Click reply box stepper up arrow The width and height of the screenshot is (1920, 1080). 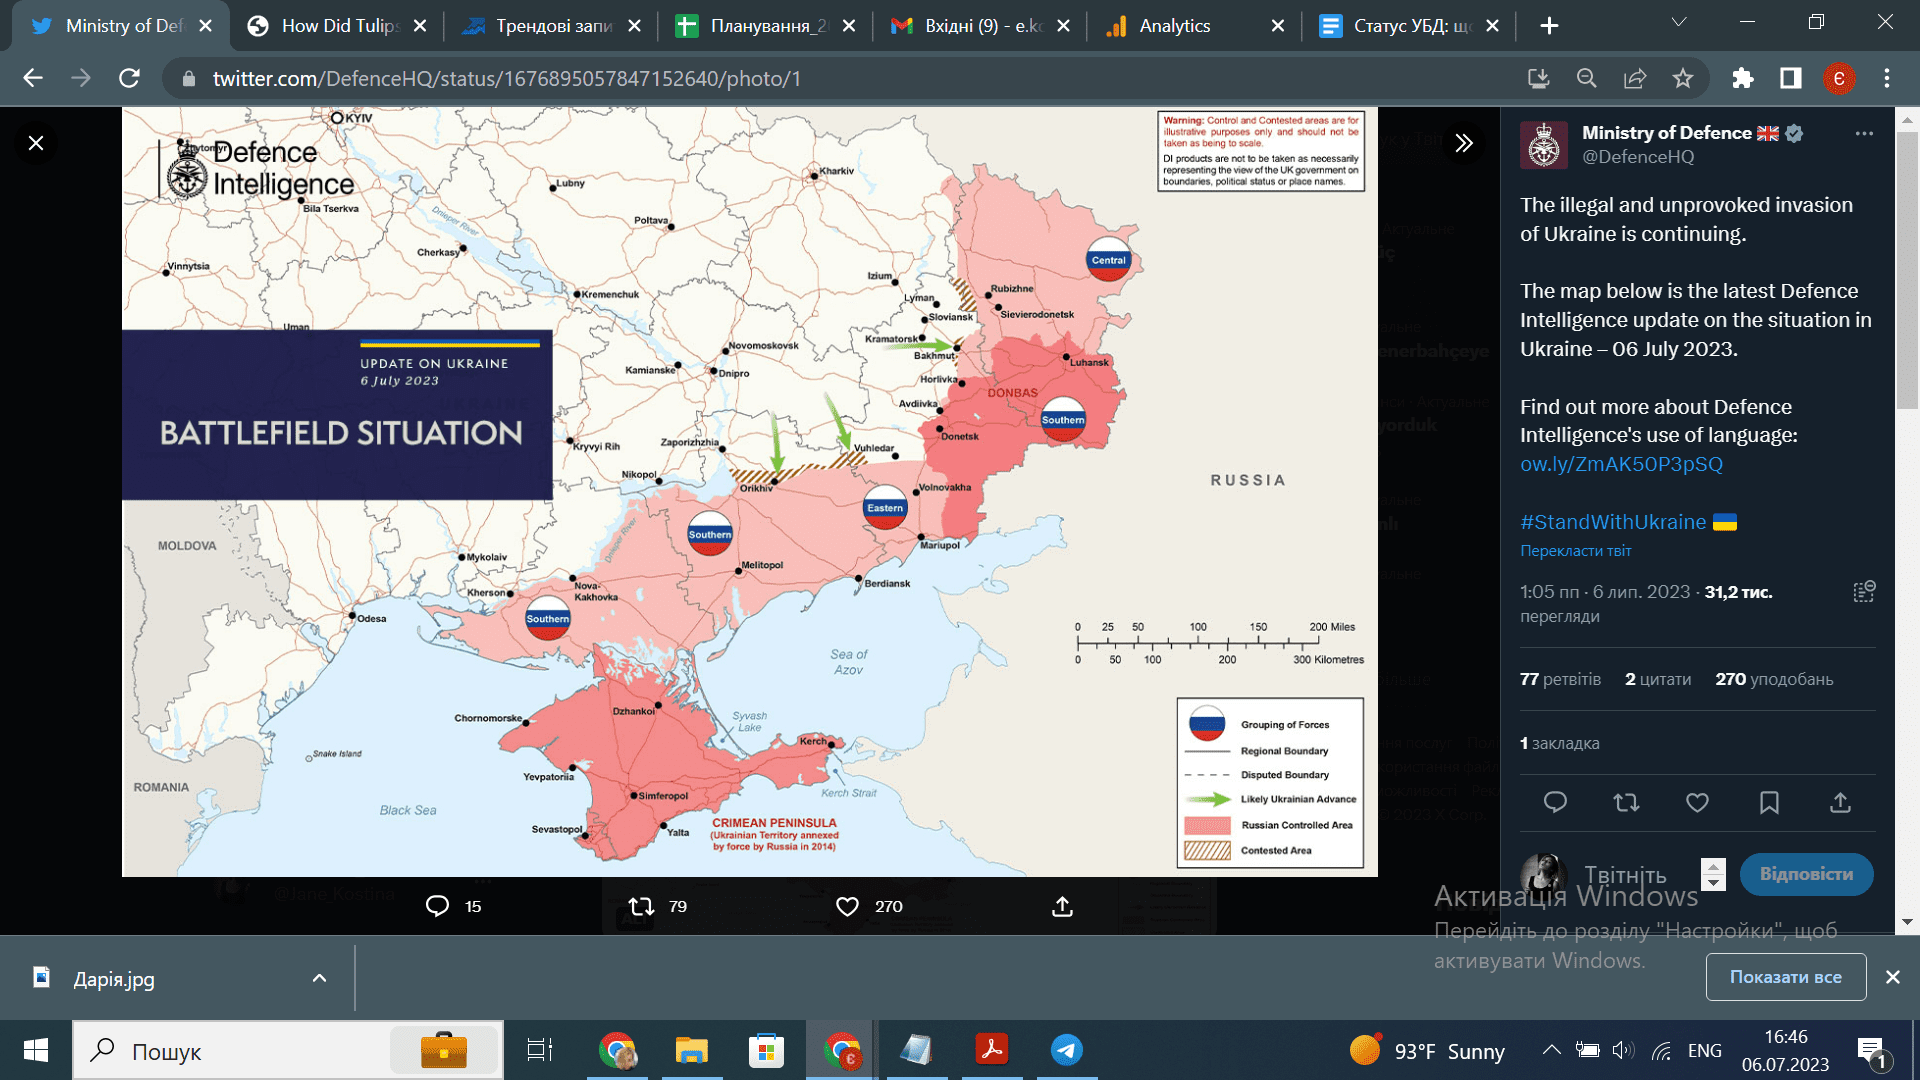click(x=1713, y=866)
